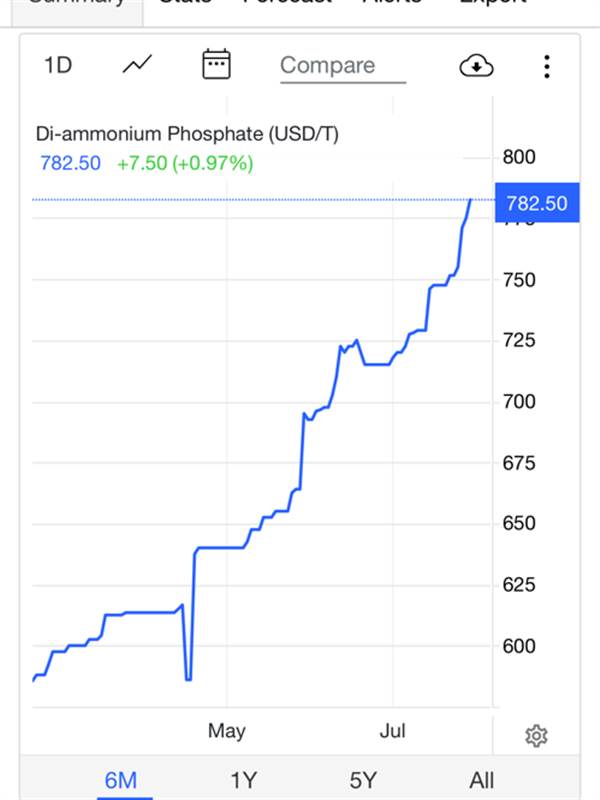Open chart settings gear icon
The image size is (600, 800).
[536, 736]
